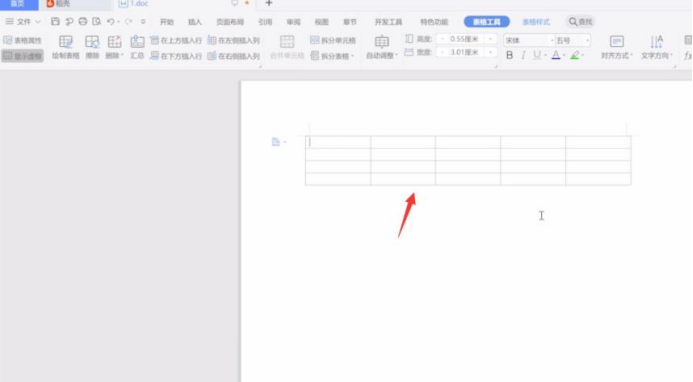Image resolution: width=693 pixels, height=382 pixels.
Task: Click the Undo arrow icon
Action: 110,21
